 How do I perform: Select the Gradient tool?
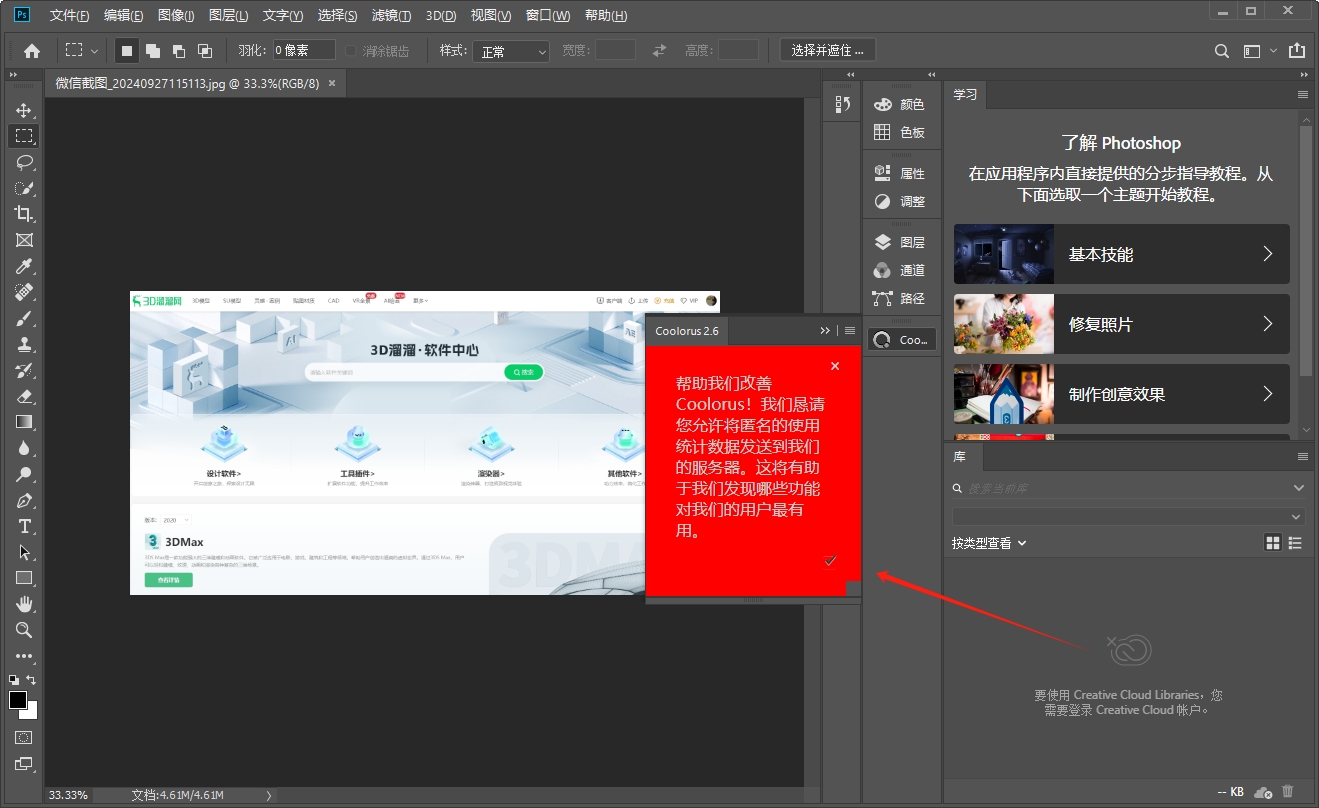24,422
